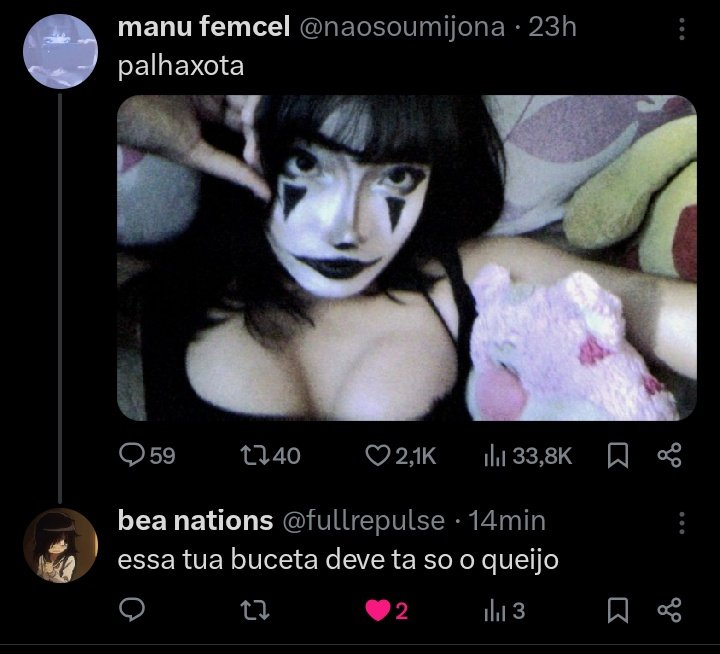Open bea nations' profile avatar
The width and height of the screenshot is (720, 654).
60,545
